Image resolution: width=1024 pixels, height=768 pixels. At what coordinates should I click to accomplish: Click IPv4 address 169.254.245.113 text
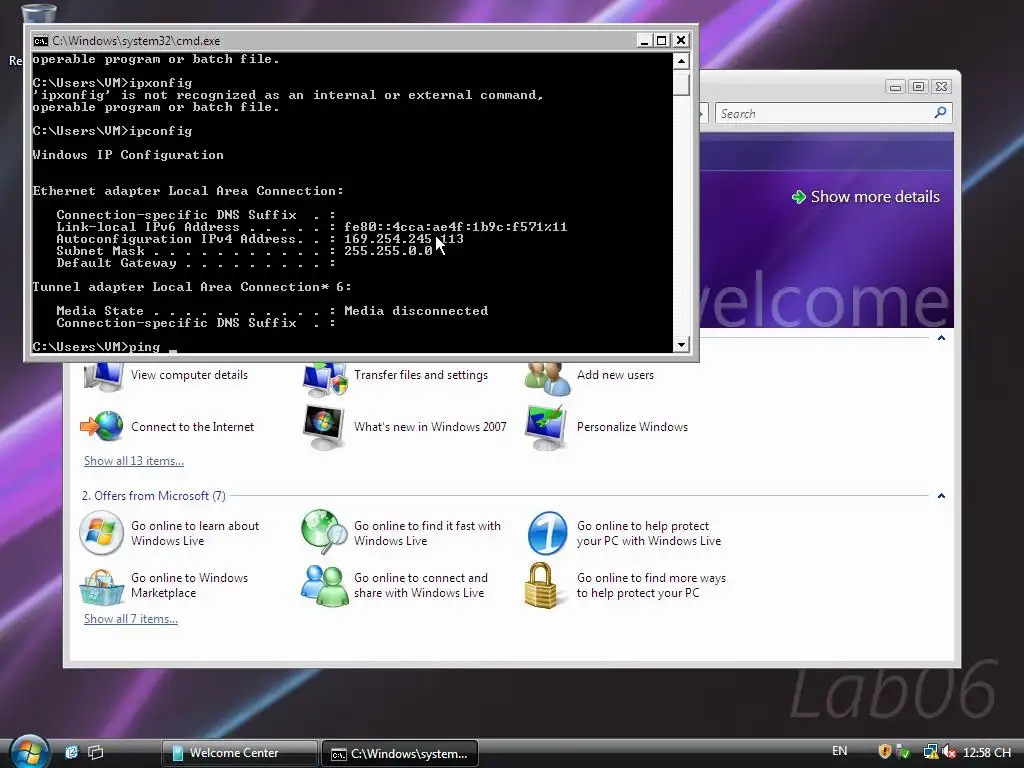(404, 239)
